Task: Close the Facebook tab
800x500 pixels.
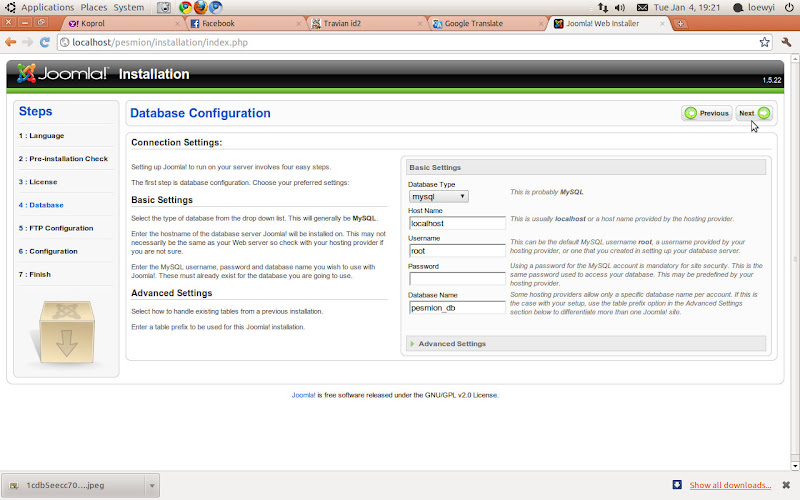Action: coord(298,23)
